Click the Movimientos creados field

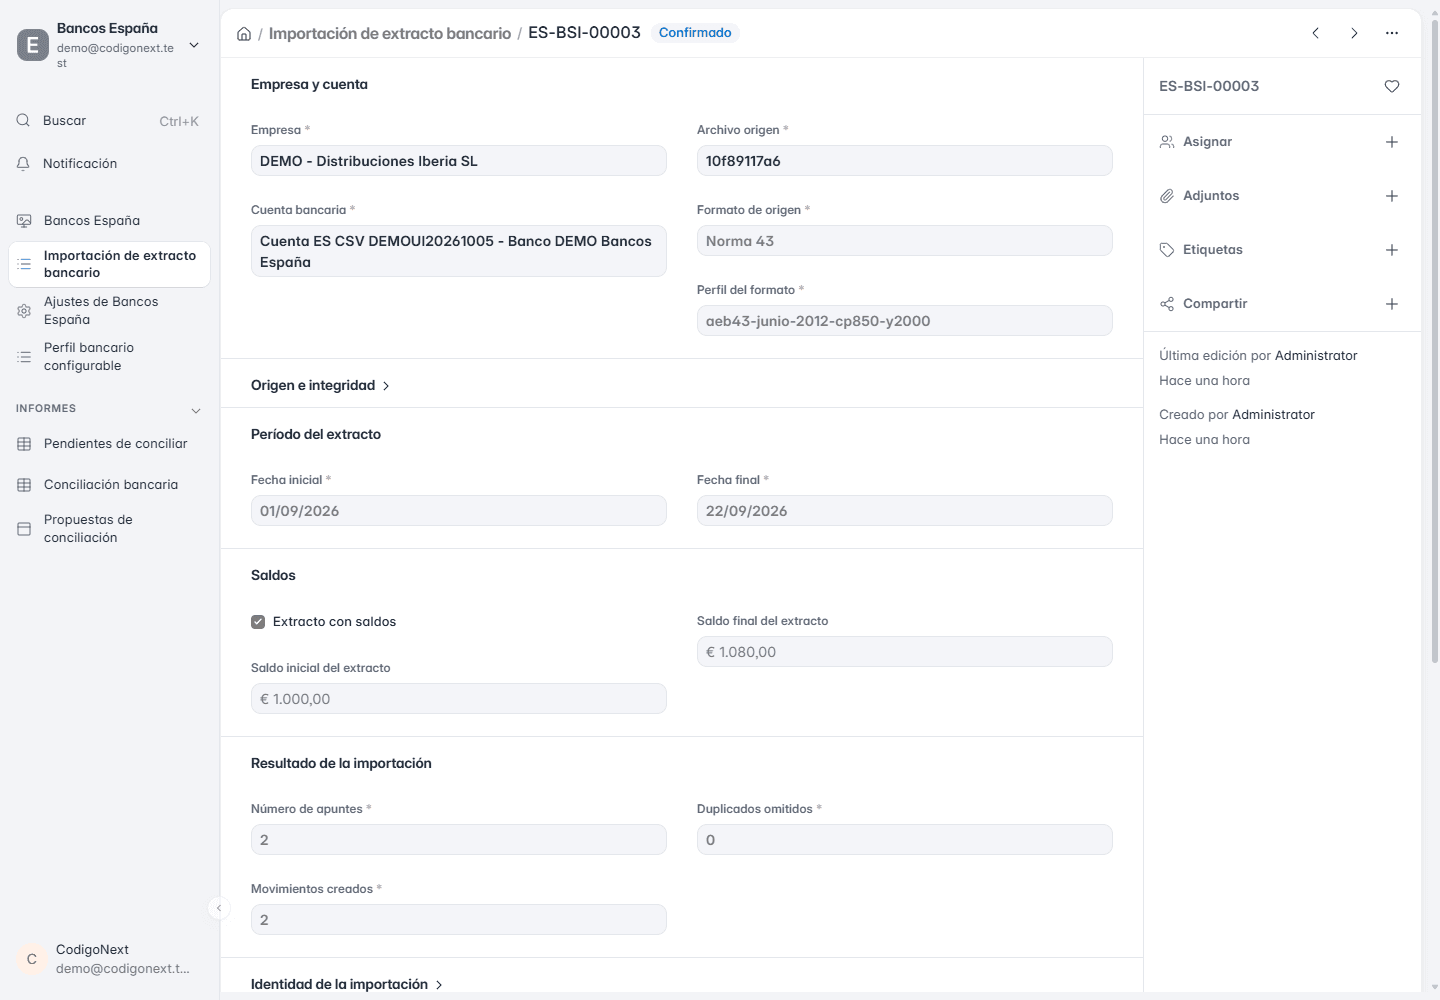tap(459, 920)
